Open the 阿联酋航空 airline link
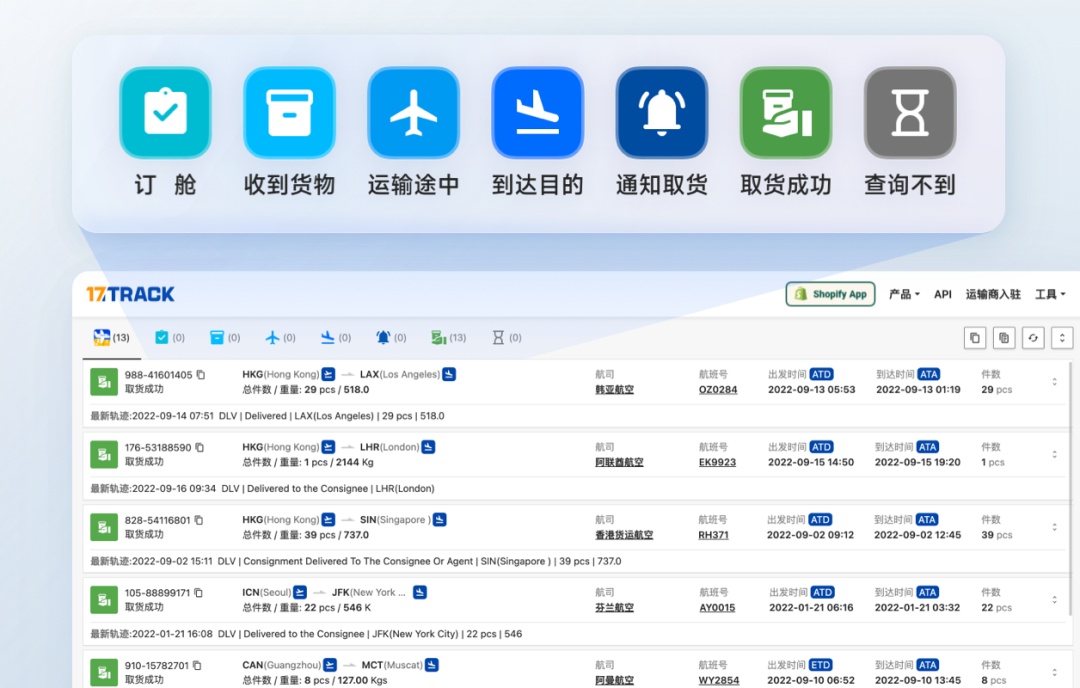 [x=619, y=462]
